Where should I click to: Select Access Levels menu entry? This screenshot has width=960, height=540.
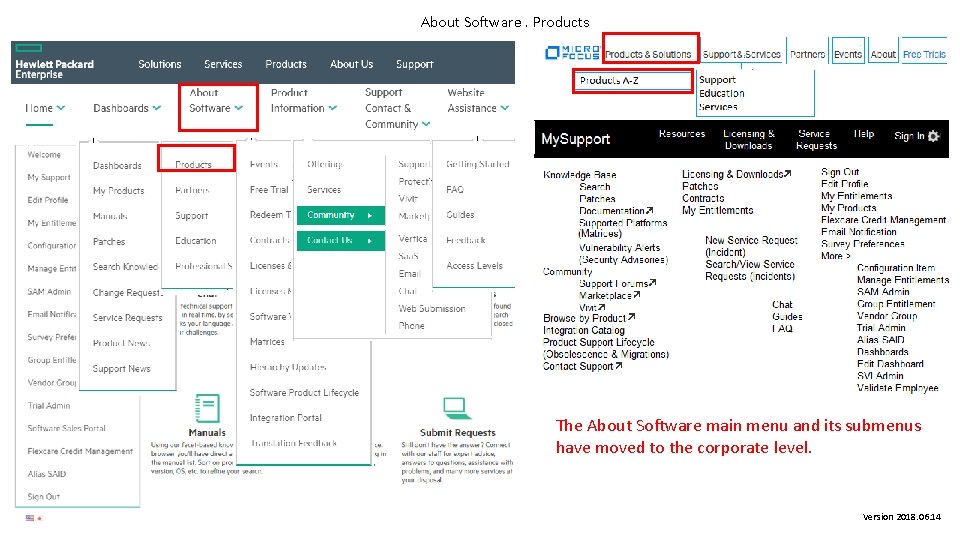point(474,266)
